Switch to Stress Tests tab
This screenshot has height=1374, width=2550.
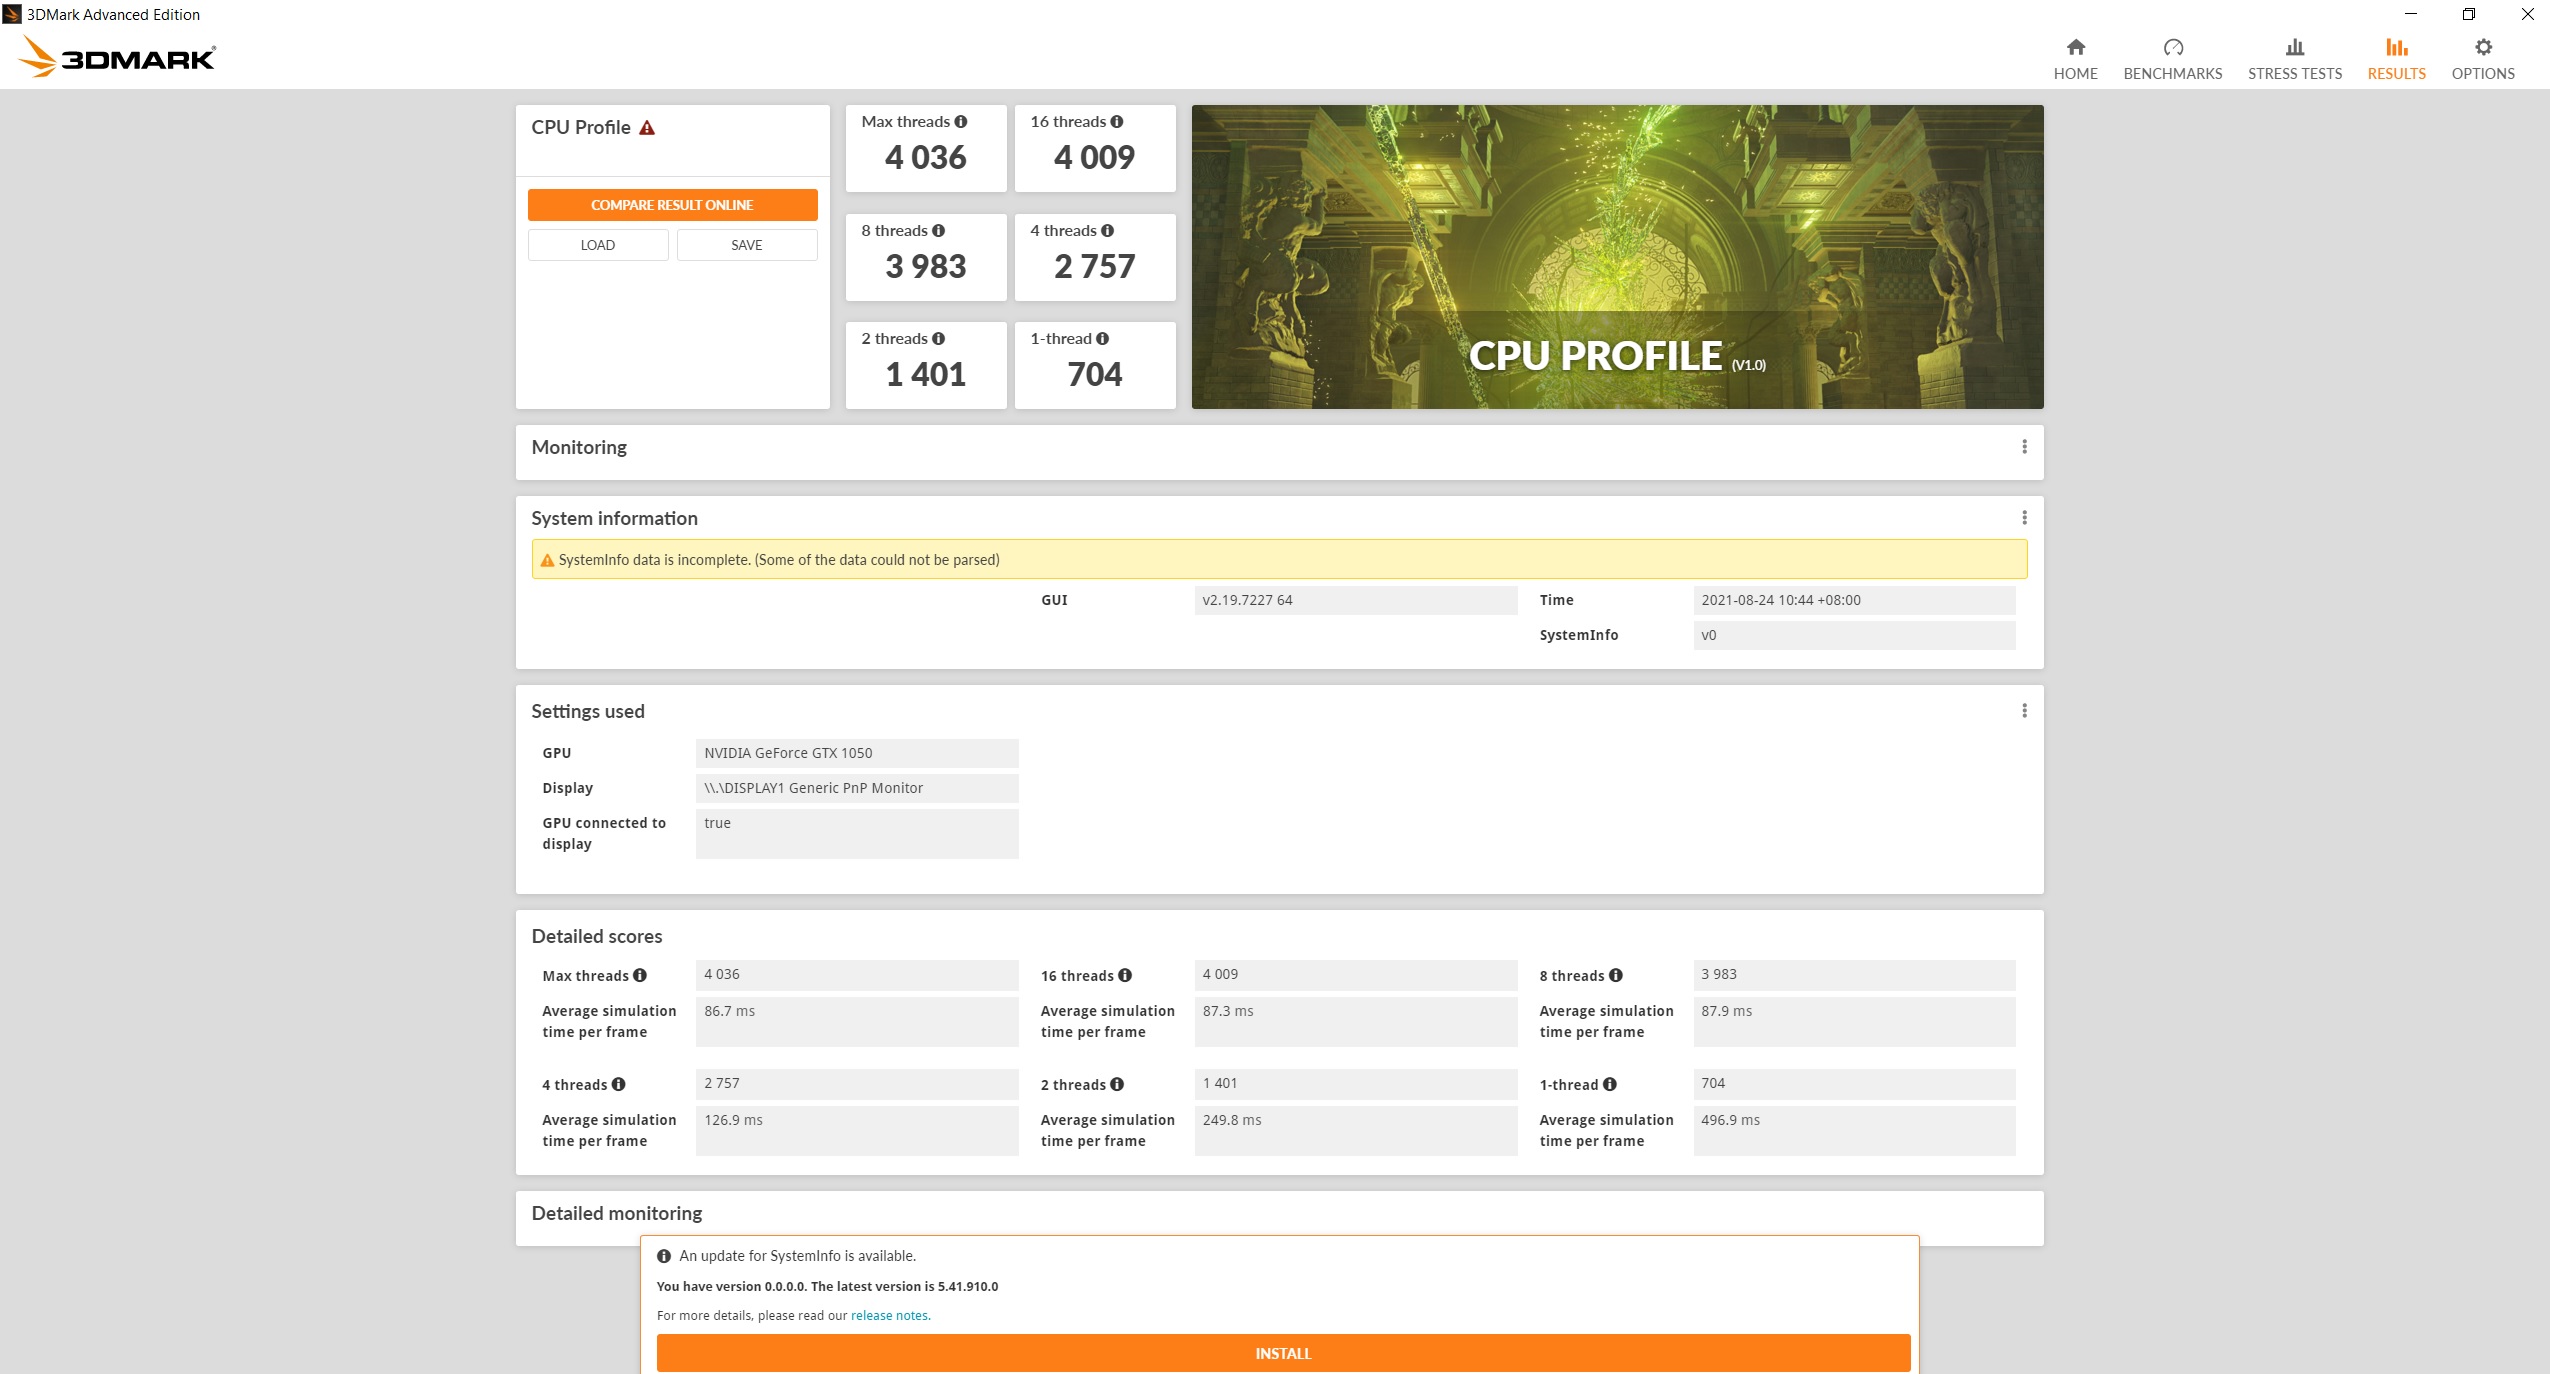[2294, 58]
